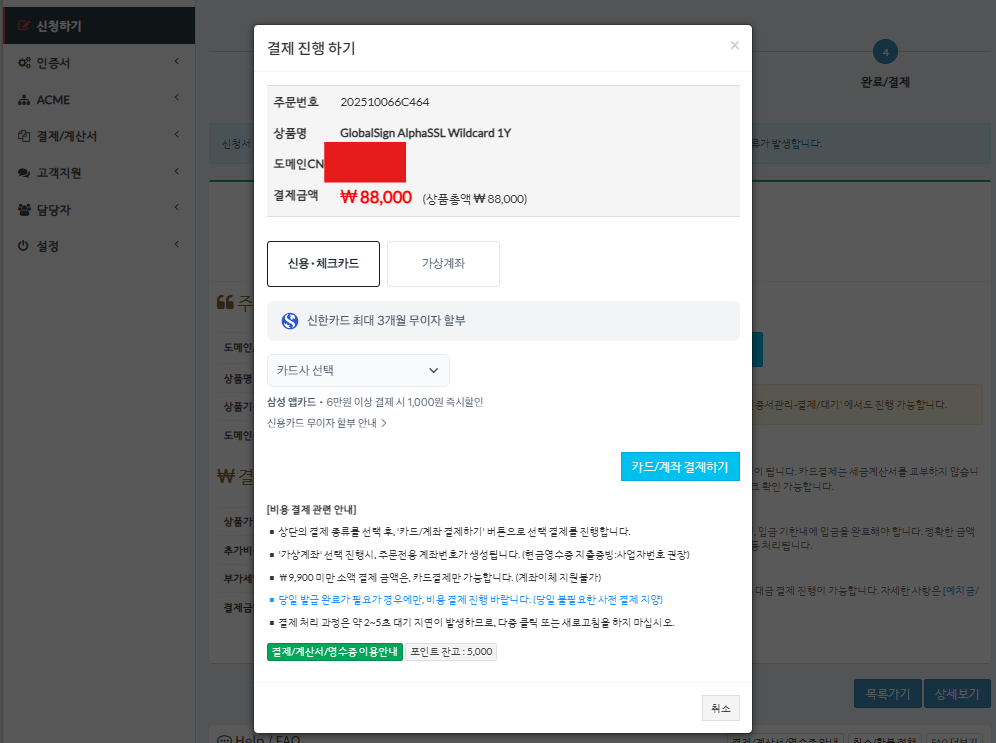This screenshot has height=743, width=996.
Task: Click the red ₩88,000 payment amount
Action: click(x=376, y=197)
